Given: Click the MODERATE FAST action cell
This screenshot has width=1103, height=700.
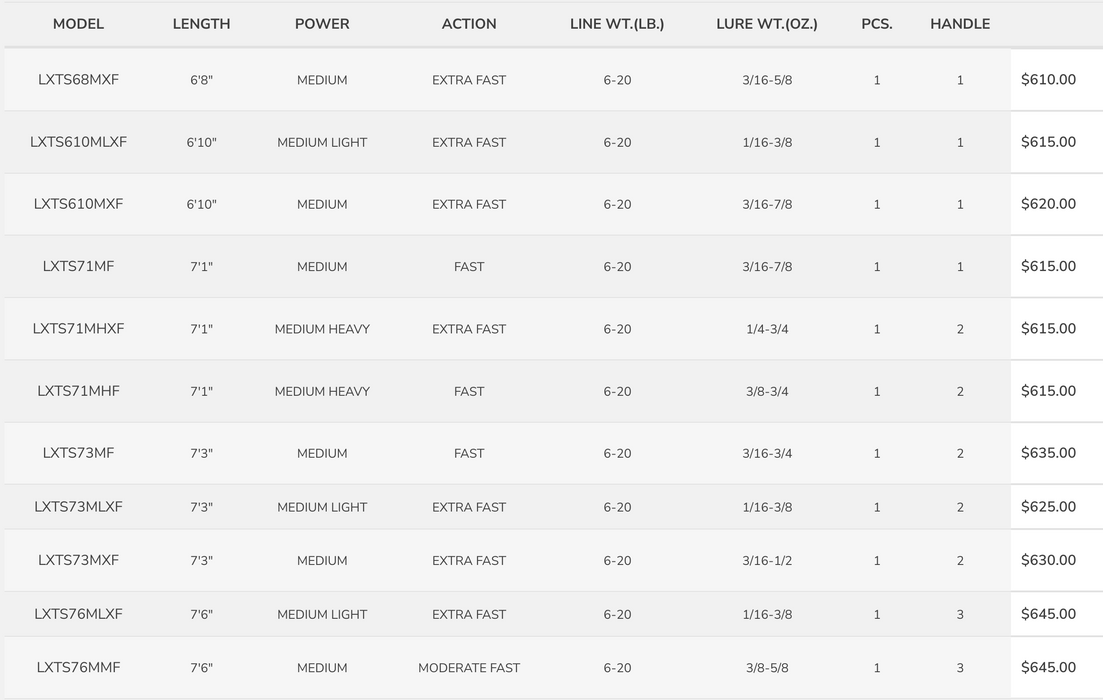Looking at the screenshot, I should pyautogui.click(x=469, y=668).
